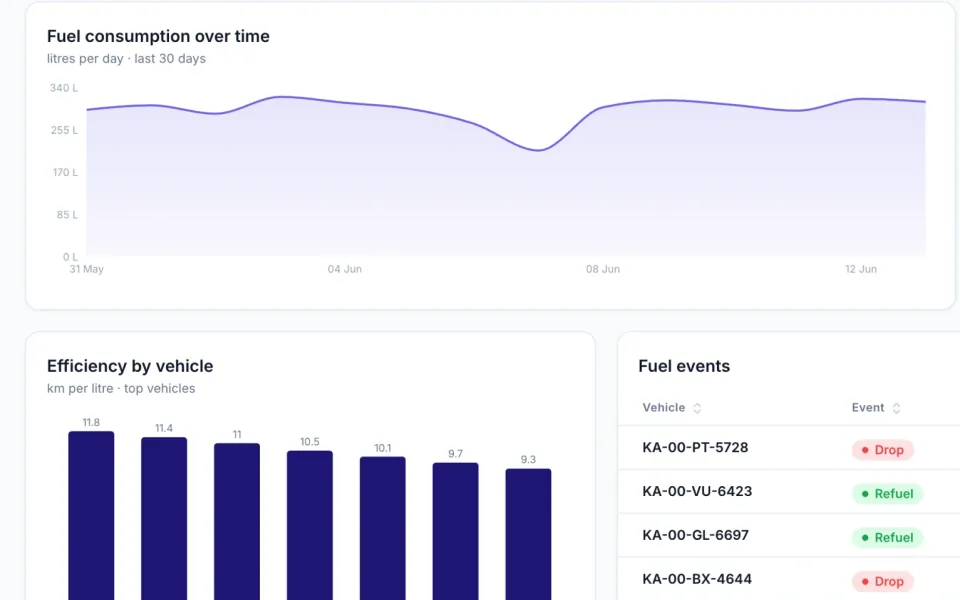Click the Drop badge for KA-00-BX-4644
Image resolution: width=960 pixels, height=600 pixels.
click(x=882, y=582)
